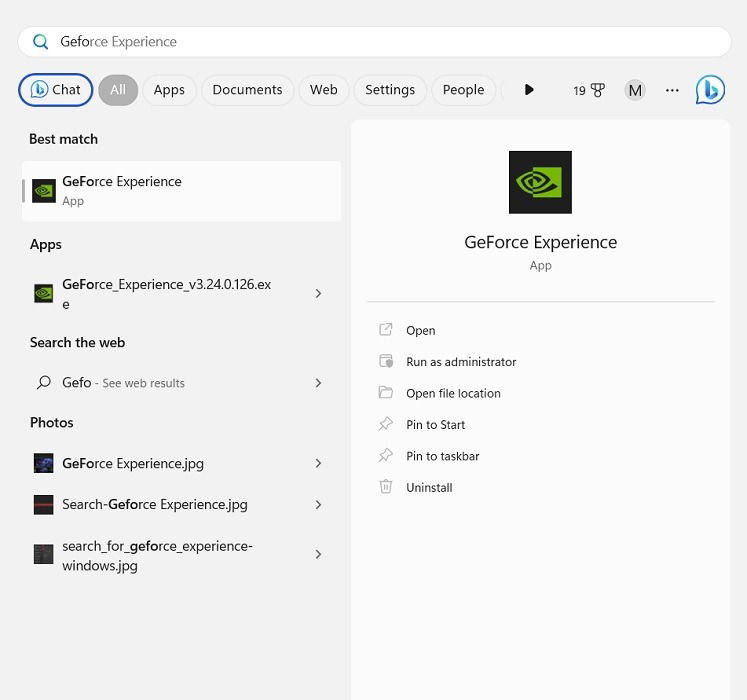Click inside the Geforce Experience search field
Viewport: 747px width, 700px height.
tap(374, 42)
